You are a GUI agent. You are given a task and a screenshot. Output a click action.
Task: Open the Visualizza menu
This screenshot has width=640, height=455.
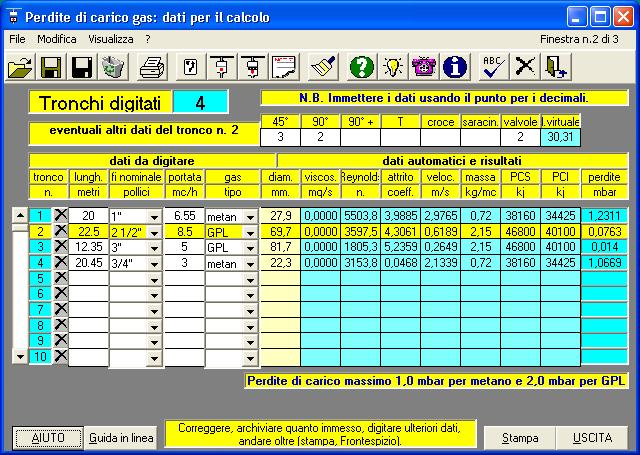tap(110, 38)
